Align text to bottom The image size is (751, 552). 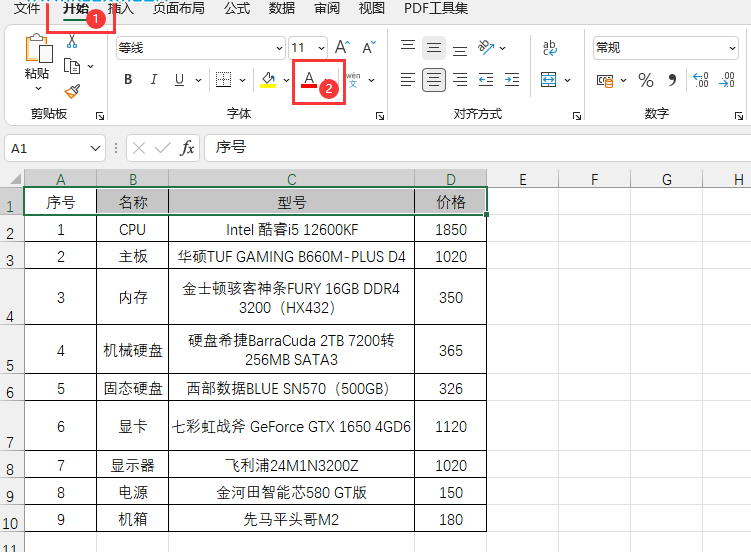[460, 49]
